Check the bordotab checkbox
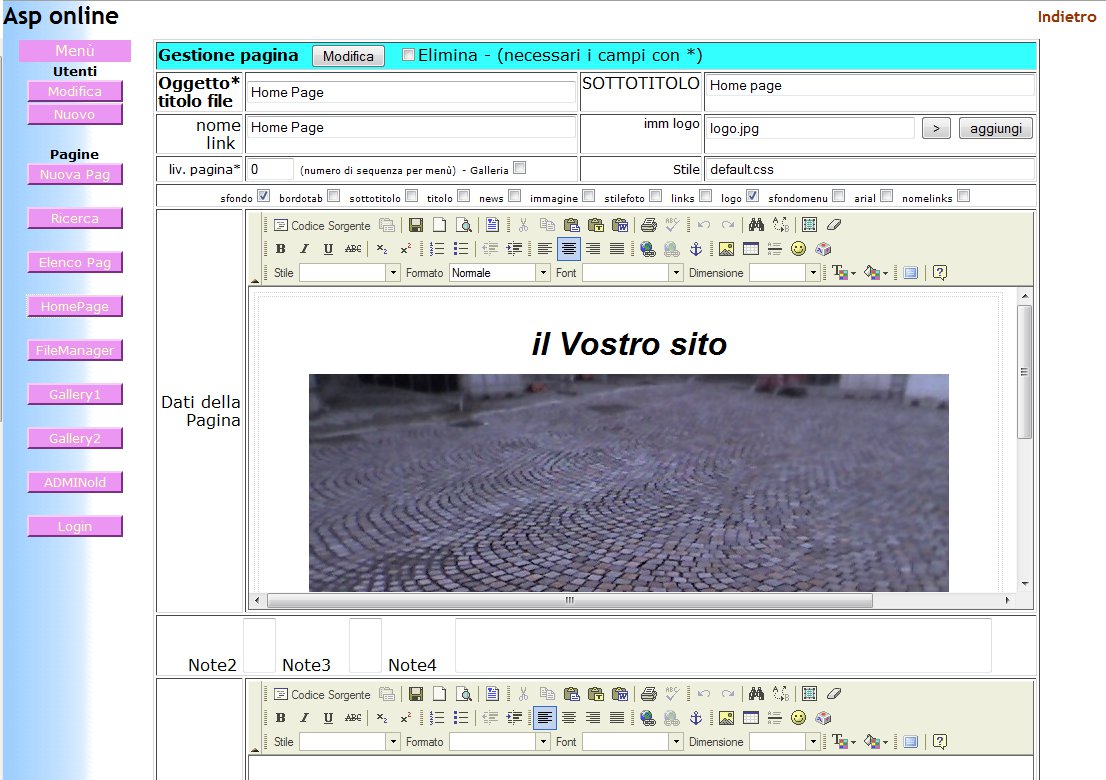Viewport: 1106px width, 780px height. (334, 196)
